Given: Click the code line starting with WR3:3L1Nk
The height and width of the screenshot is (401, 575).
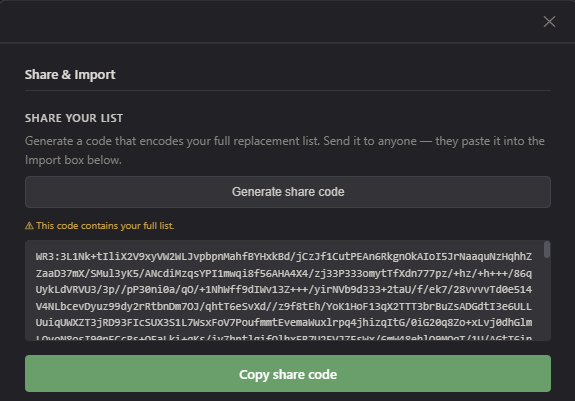Looking at the screenshot, I should pos(284,257).
